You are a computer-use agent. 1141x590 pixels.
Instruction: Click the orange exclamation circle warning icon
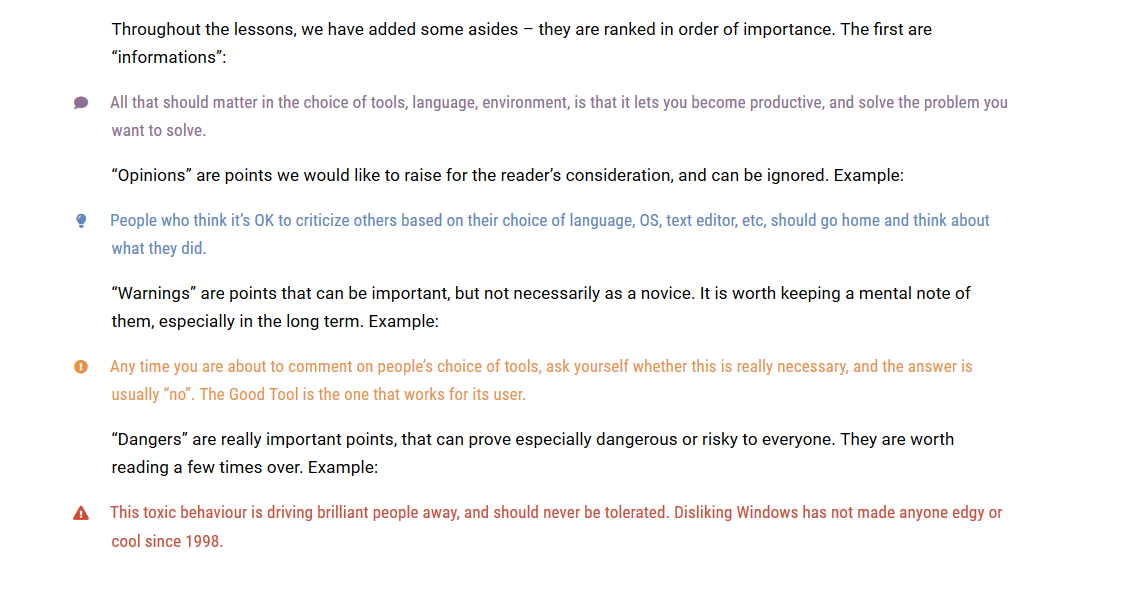[81, 367]
